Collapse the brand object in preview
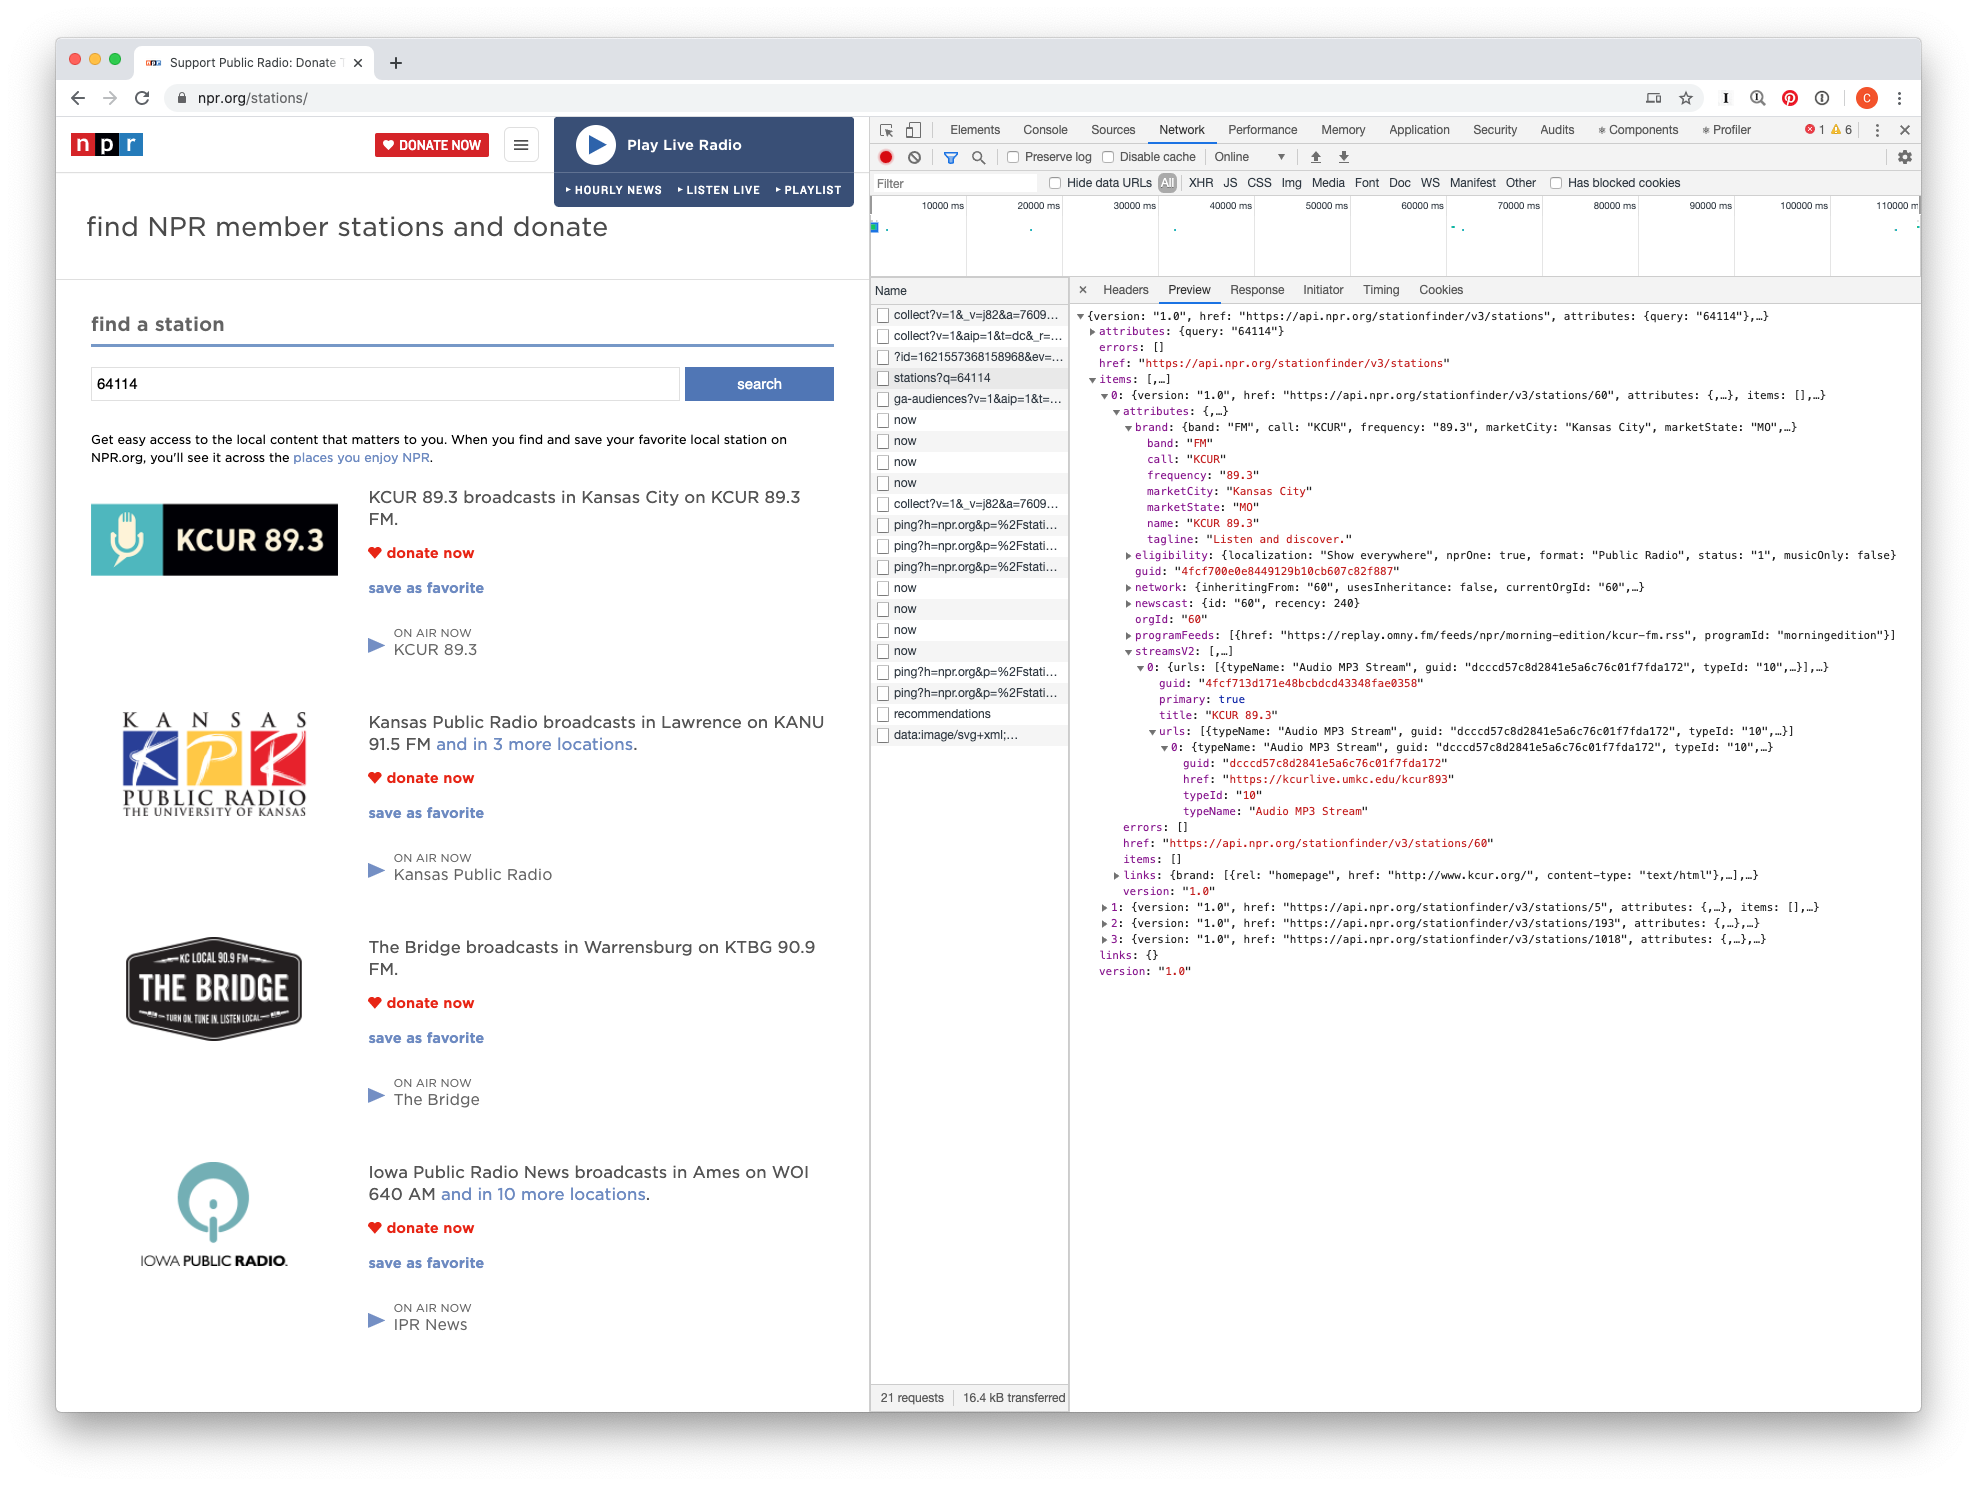 click(x=1128, y=428)
